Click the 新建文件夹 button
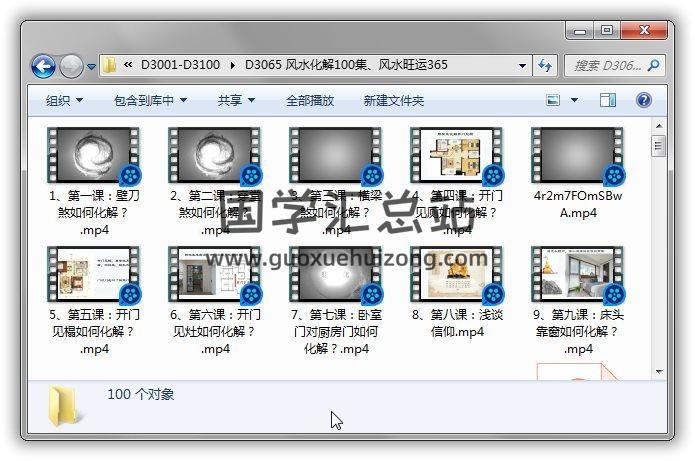Screen dimensions: 695x461 coord(393,101)
